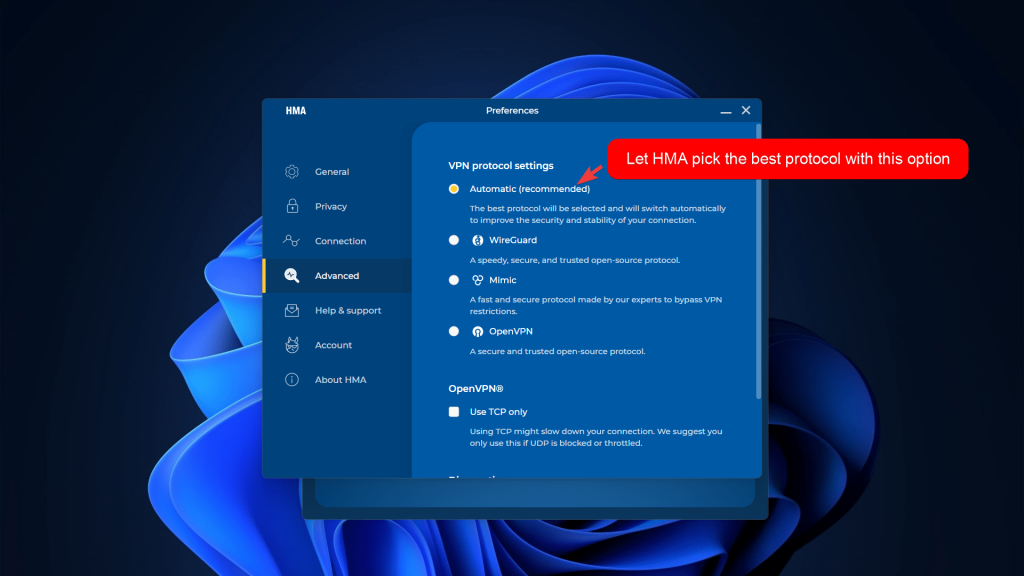Screen dimensions: 1024x576
Task: Go to the Advanced tab
Action: (x=337, y=276)
